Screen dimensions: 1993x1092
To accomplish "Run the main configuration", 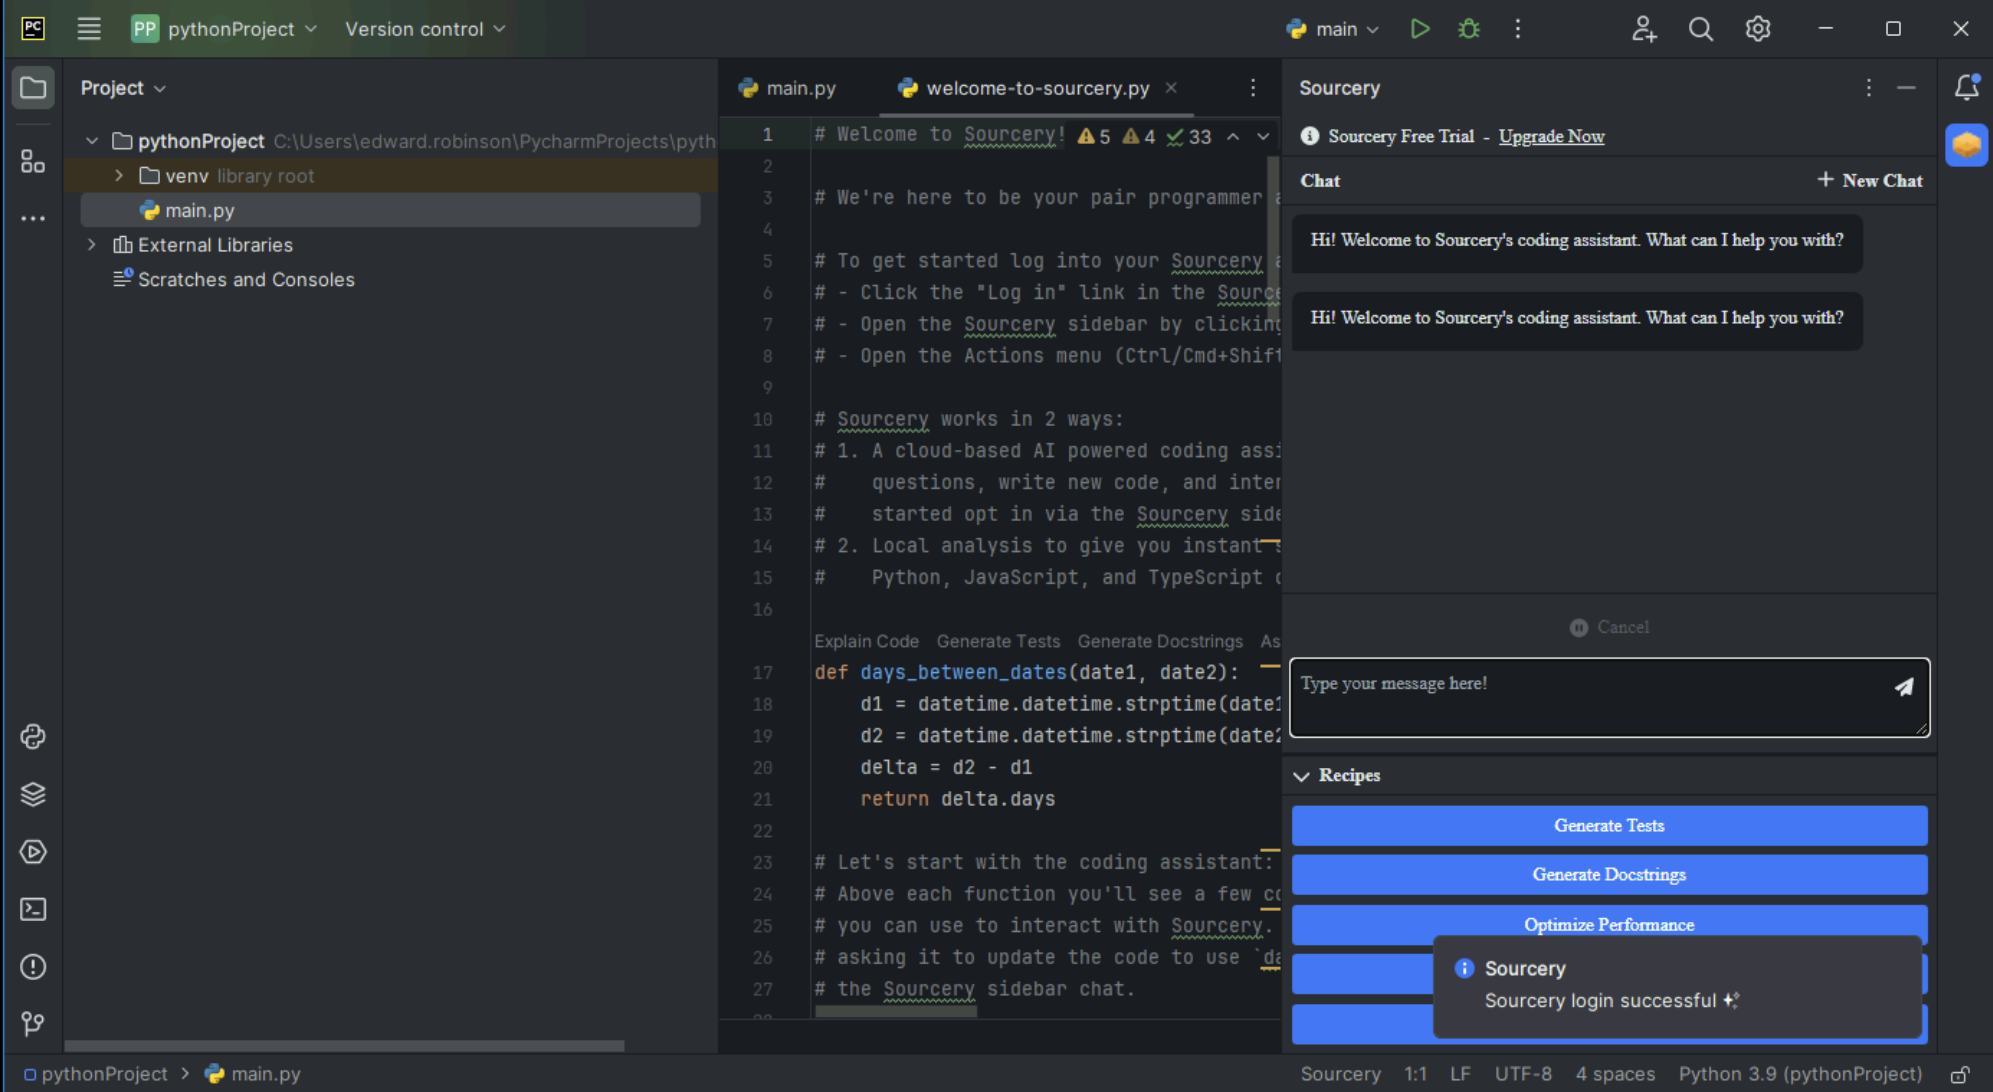I will [x=1420, y=29].
